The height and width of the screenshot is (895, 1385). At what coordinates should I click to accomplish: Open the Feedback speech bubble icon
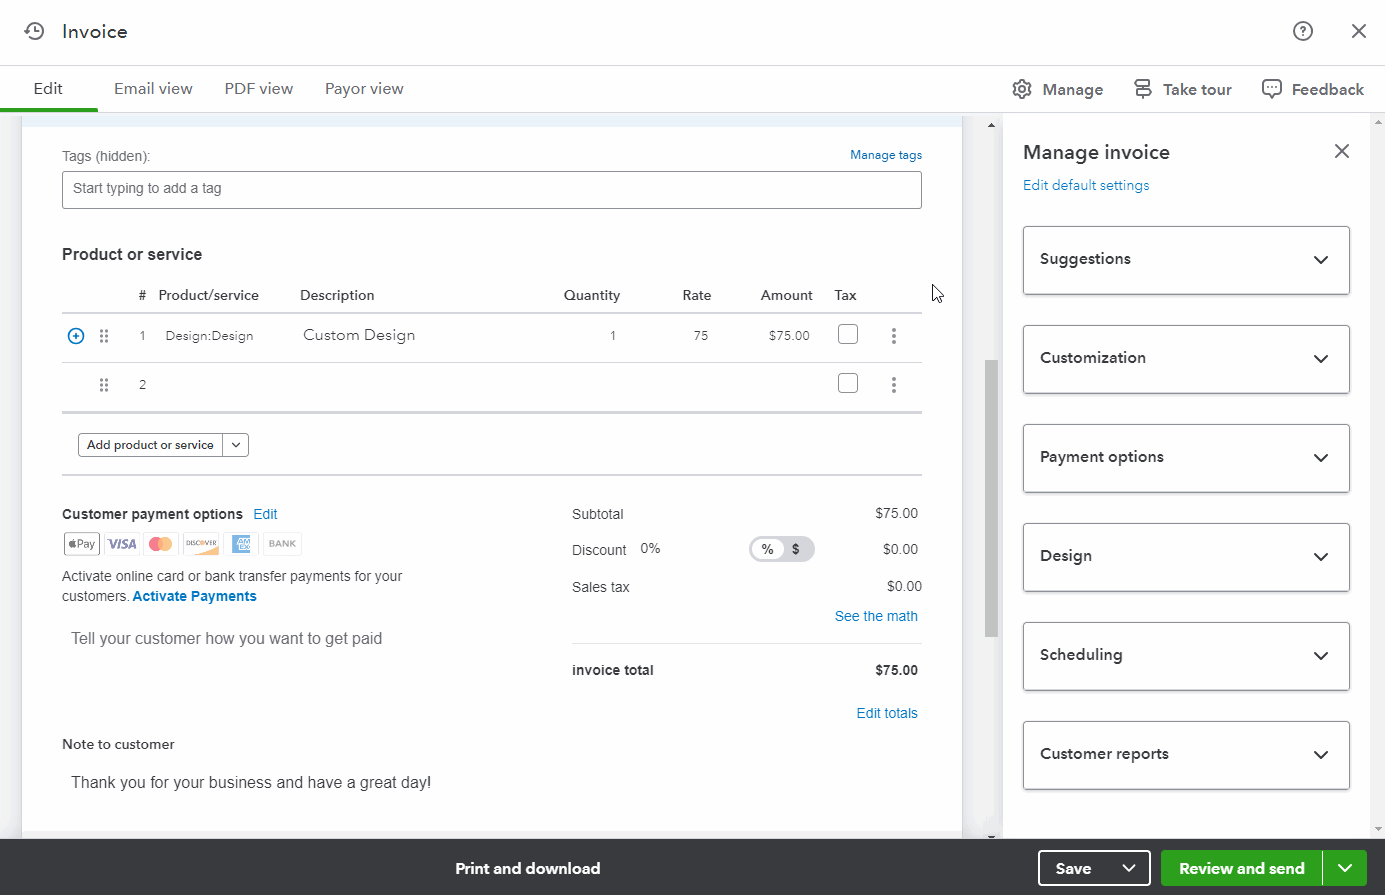[1271, 89]
